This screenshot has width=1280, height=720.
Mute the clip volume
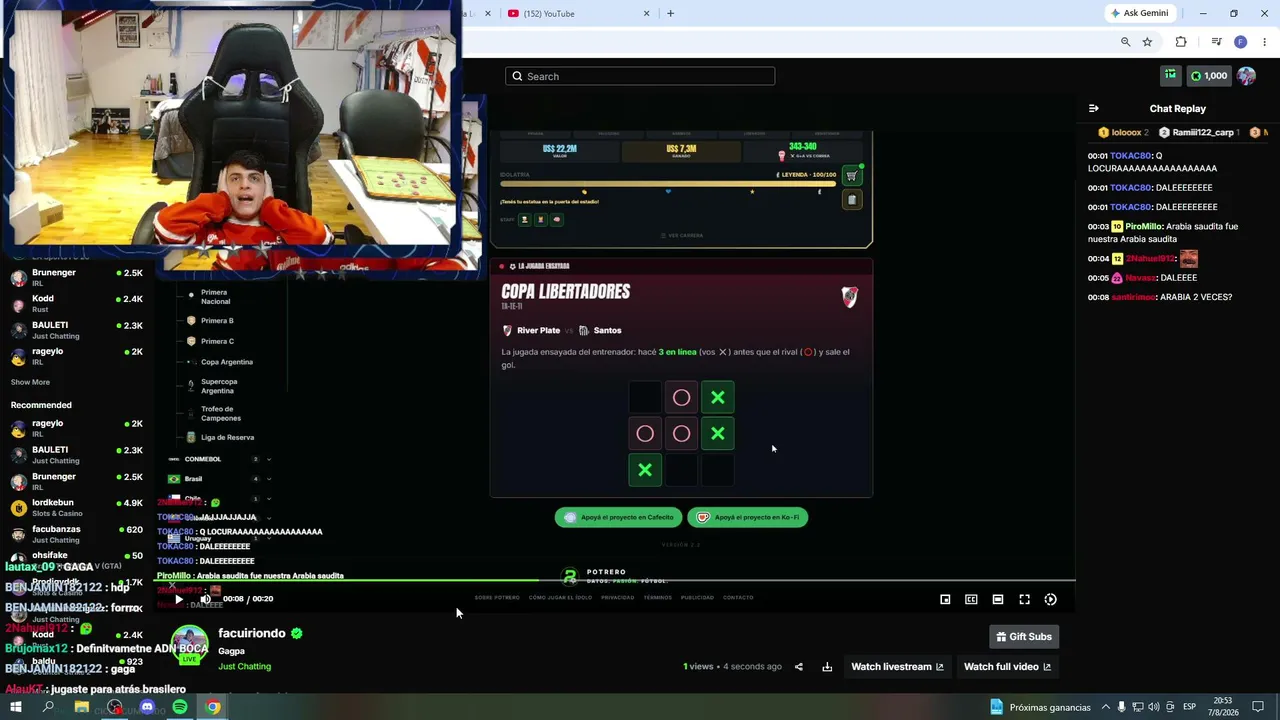(205, 599)
